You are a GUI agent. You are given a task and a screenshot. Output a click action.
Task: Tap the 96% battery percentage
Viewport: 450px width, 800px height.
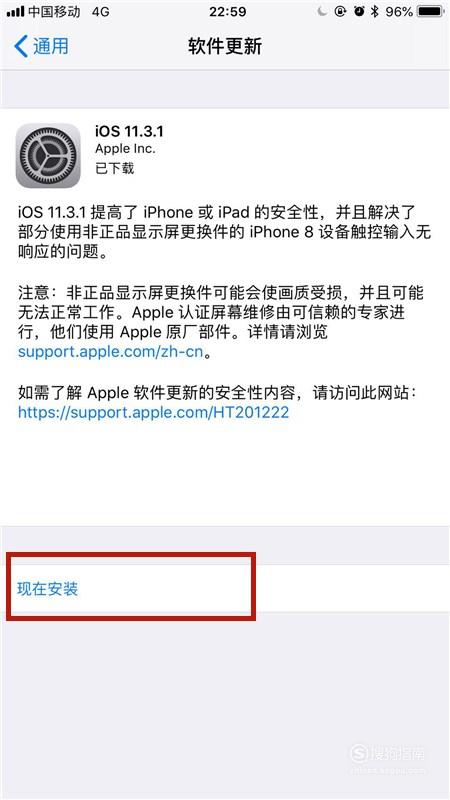[399, 11]
